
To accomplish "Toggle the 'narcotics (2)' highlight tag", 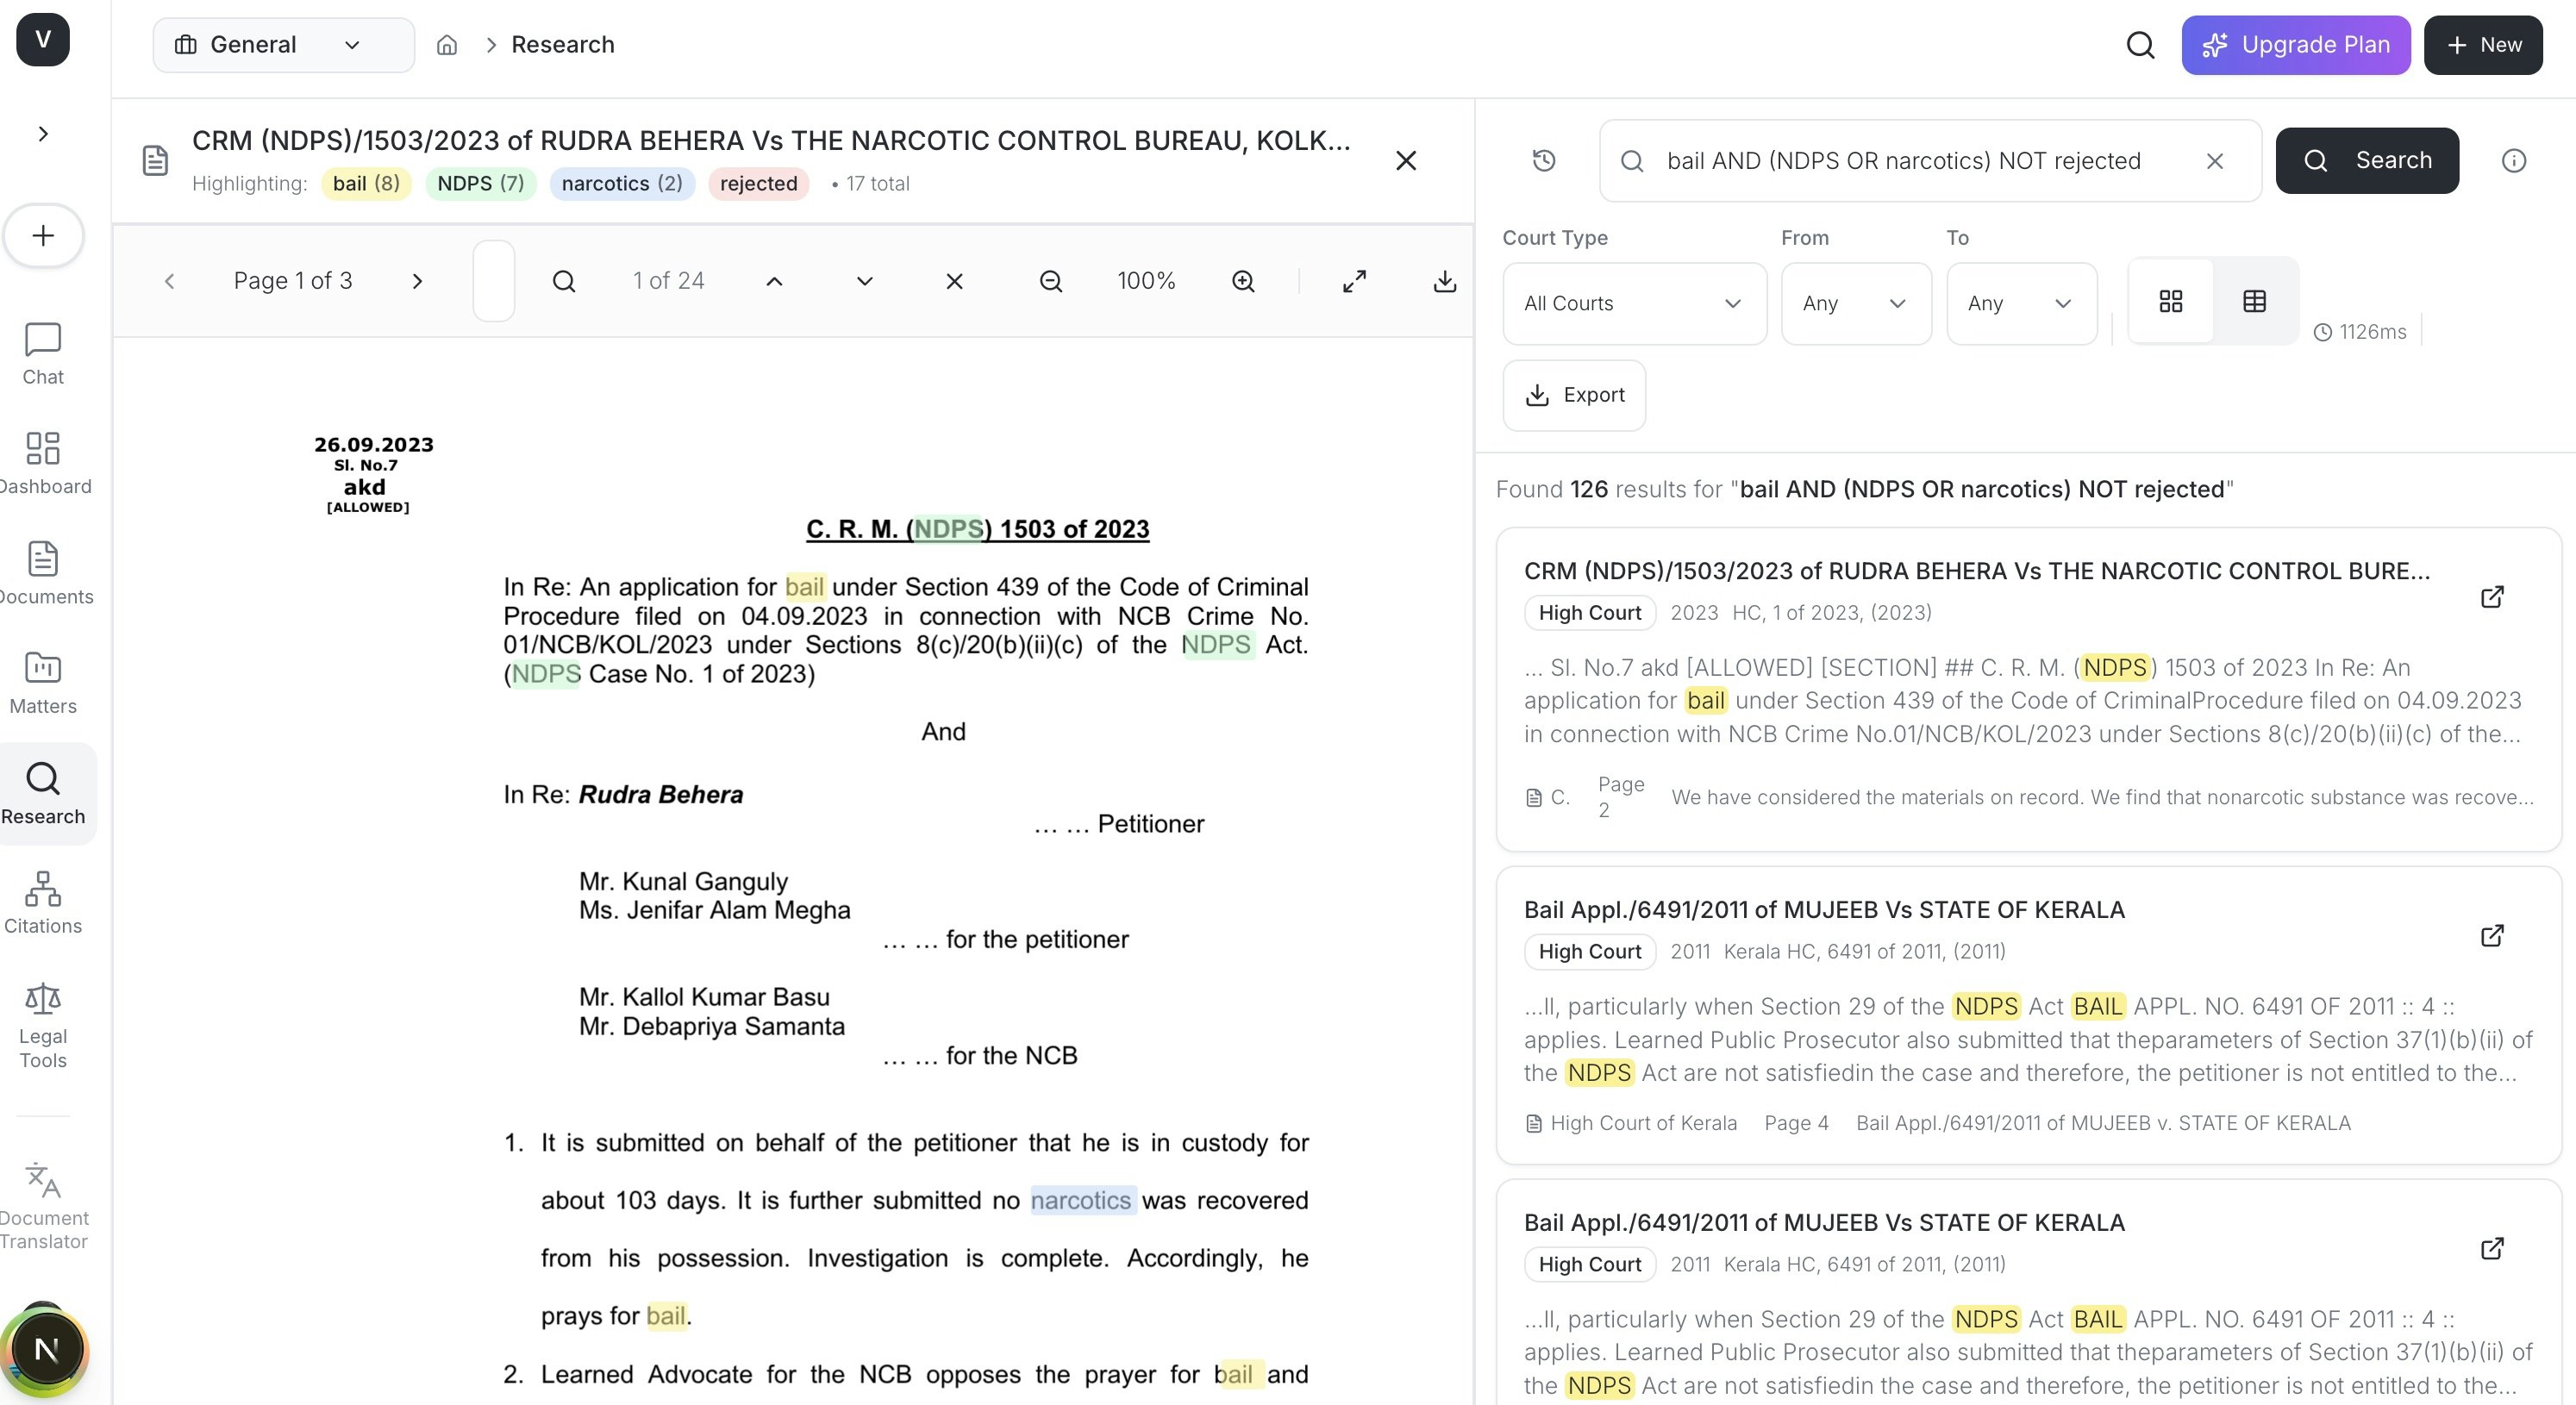I will point(622,183).
